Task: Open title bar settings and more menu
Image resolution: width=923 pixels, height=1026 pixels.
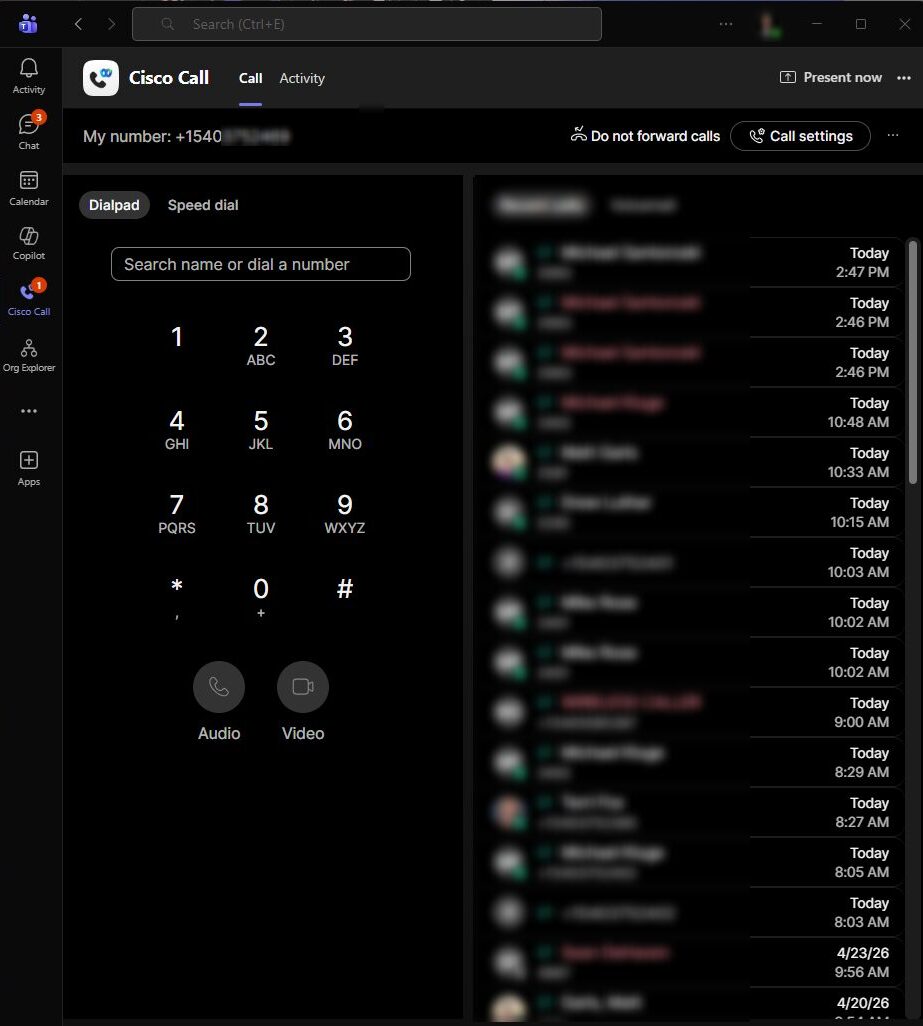Action: (x=726, y=24)
